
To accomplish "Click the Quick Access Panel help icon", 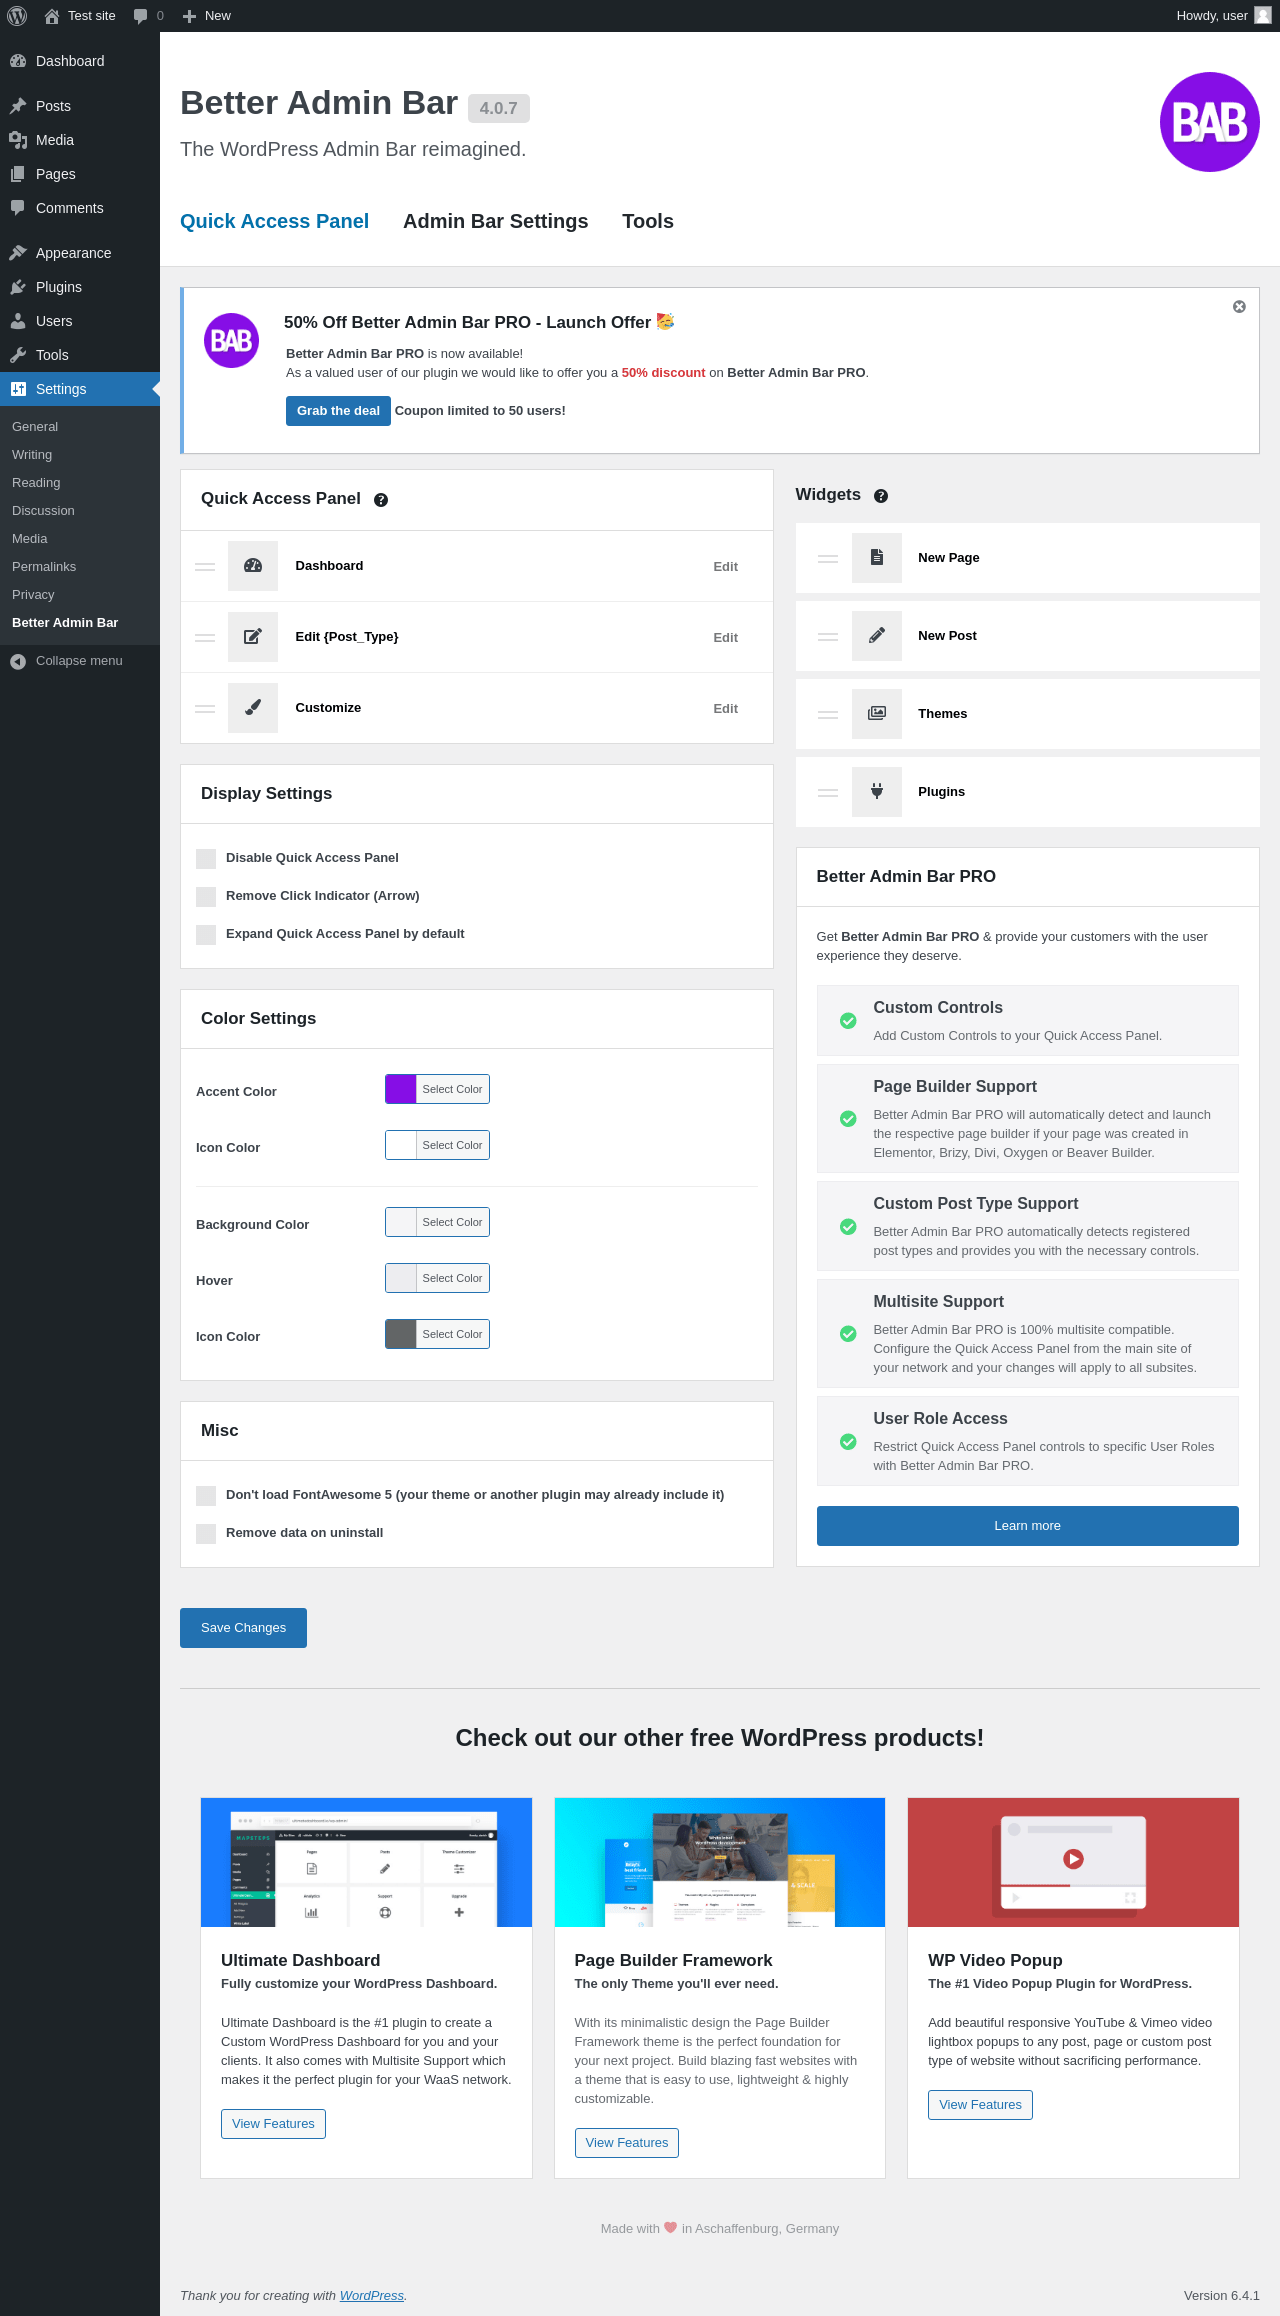I will pos(381,500).
